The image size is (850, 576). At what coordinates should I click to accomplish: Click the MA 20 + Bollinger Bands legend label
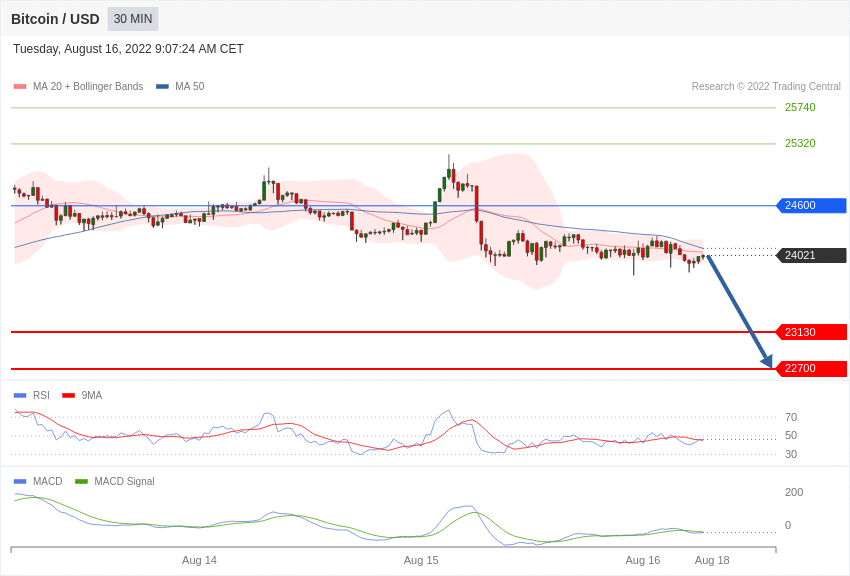[x=88, y=86]
